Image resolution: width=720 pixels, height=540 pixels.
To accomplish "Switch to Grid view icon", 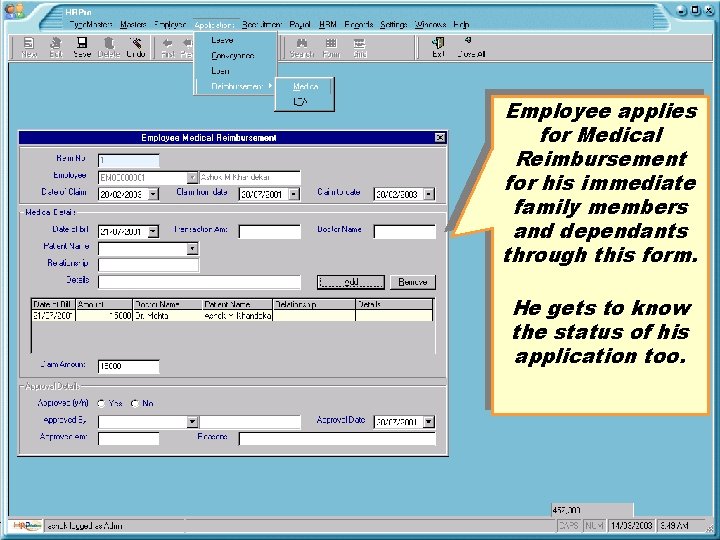I will point(360,47).
